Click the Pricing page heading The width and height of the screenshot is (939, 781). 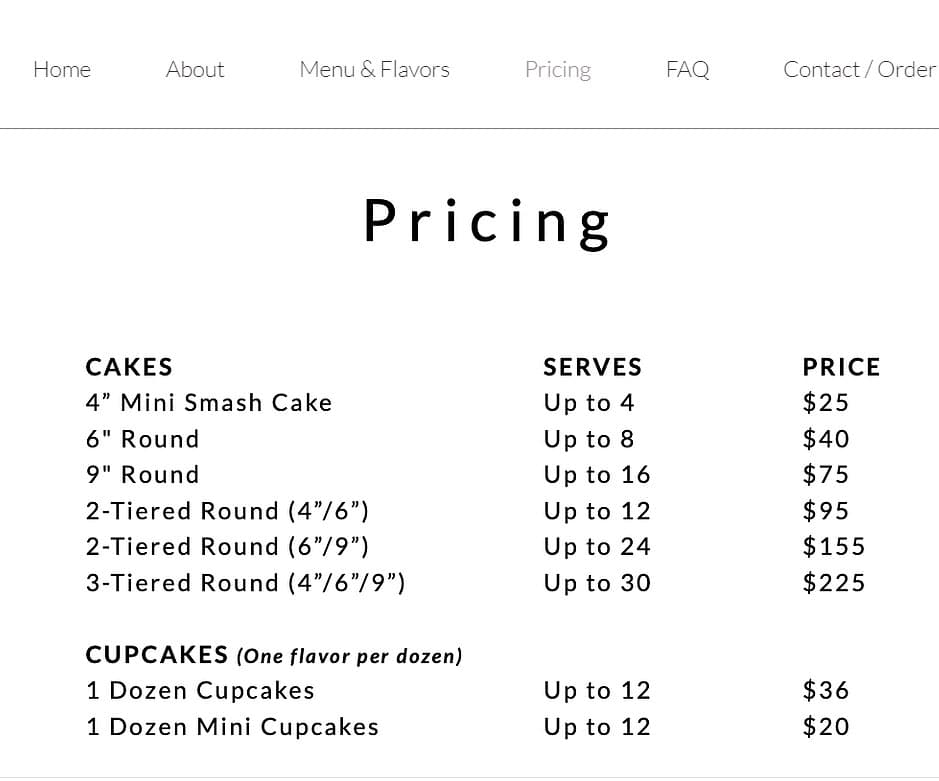pyautogui.click(x=487, y=221)
